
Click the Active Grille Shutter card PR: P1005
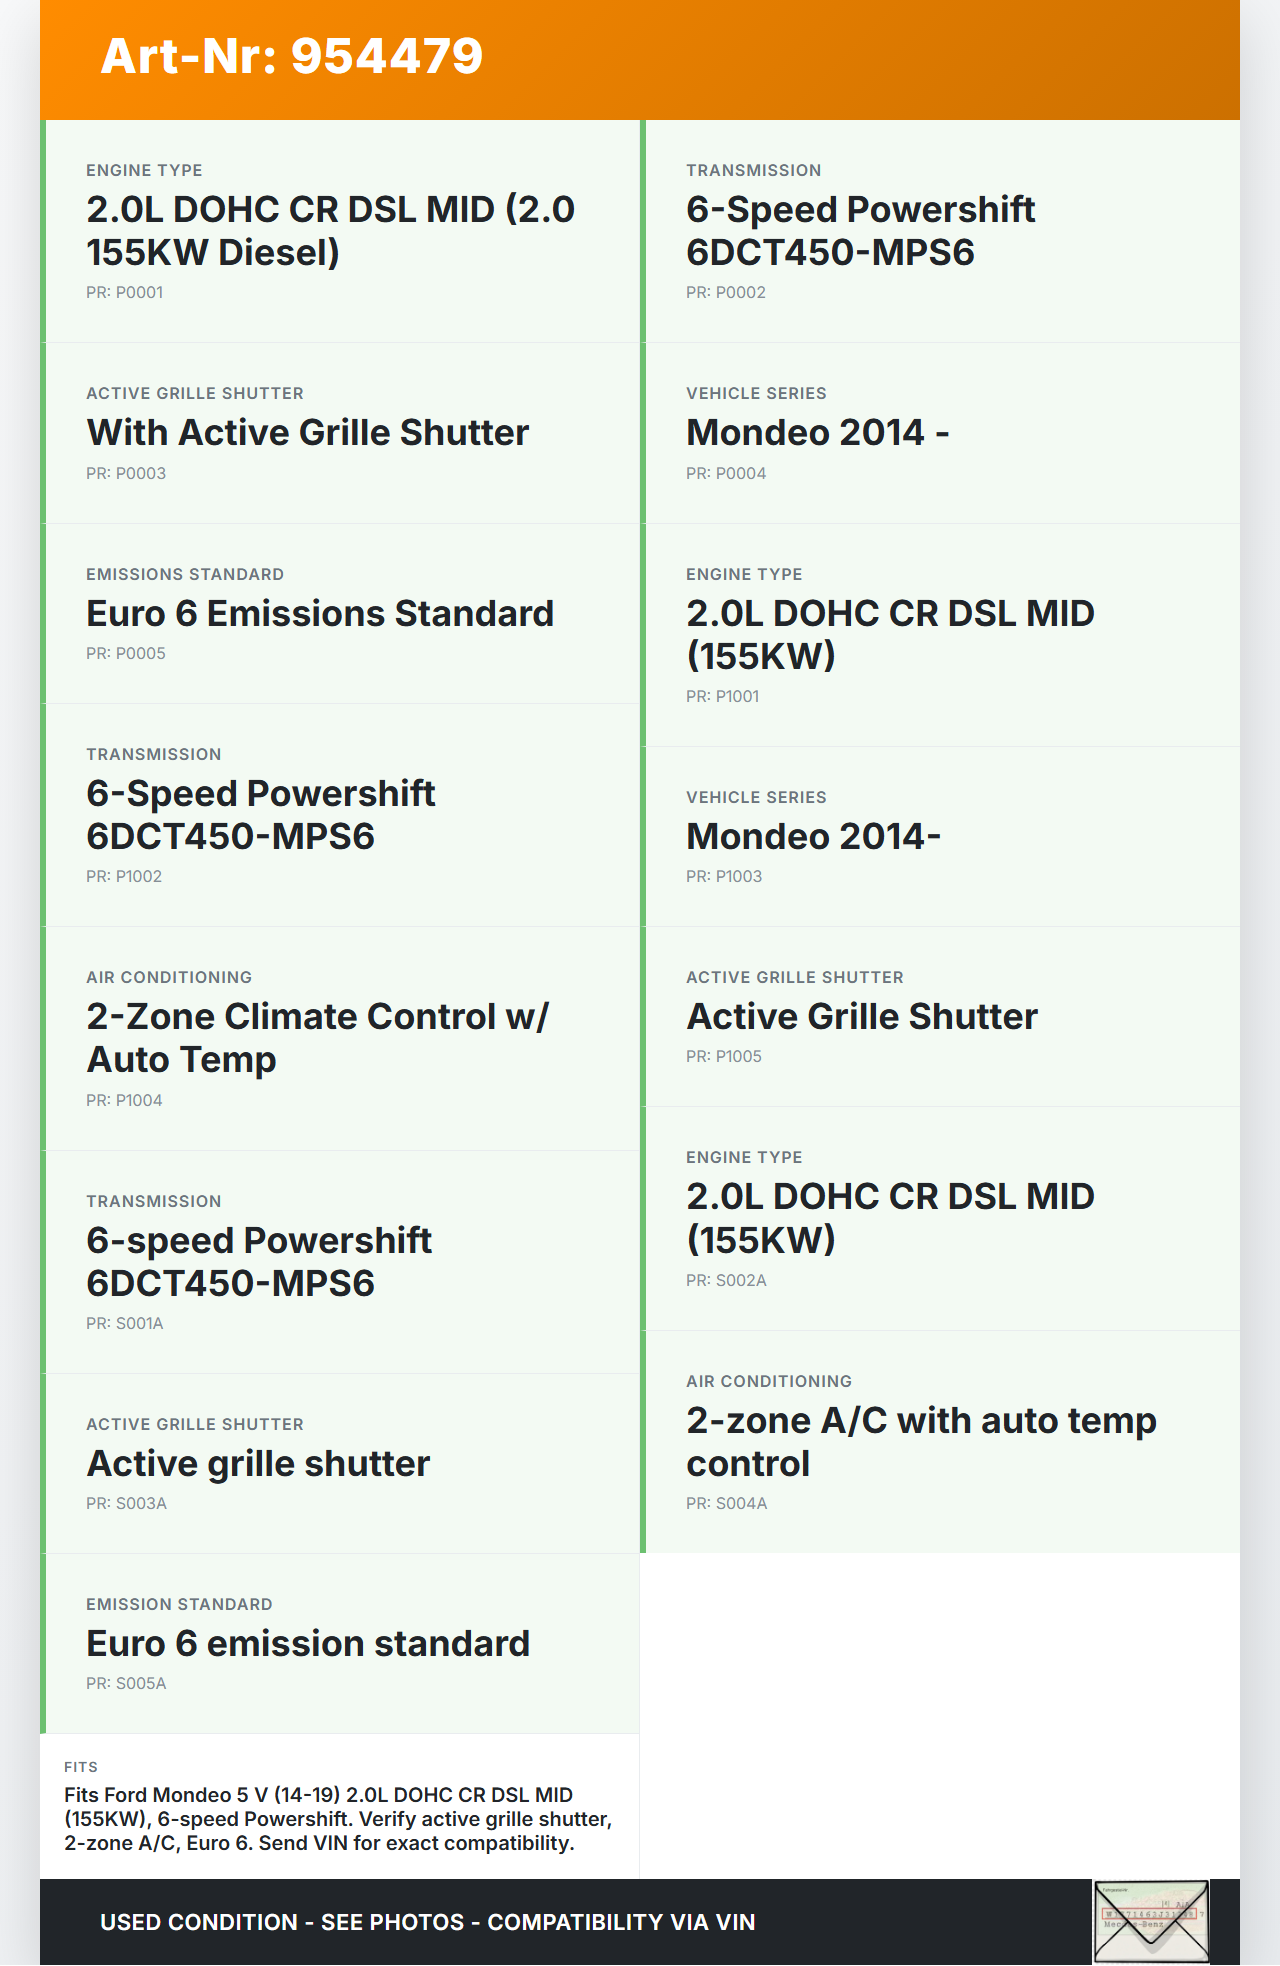click(x=940, y=1016)
